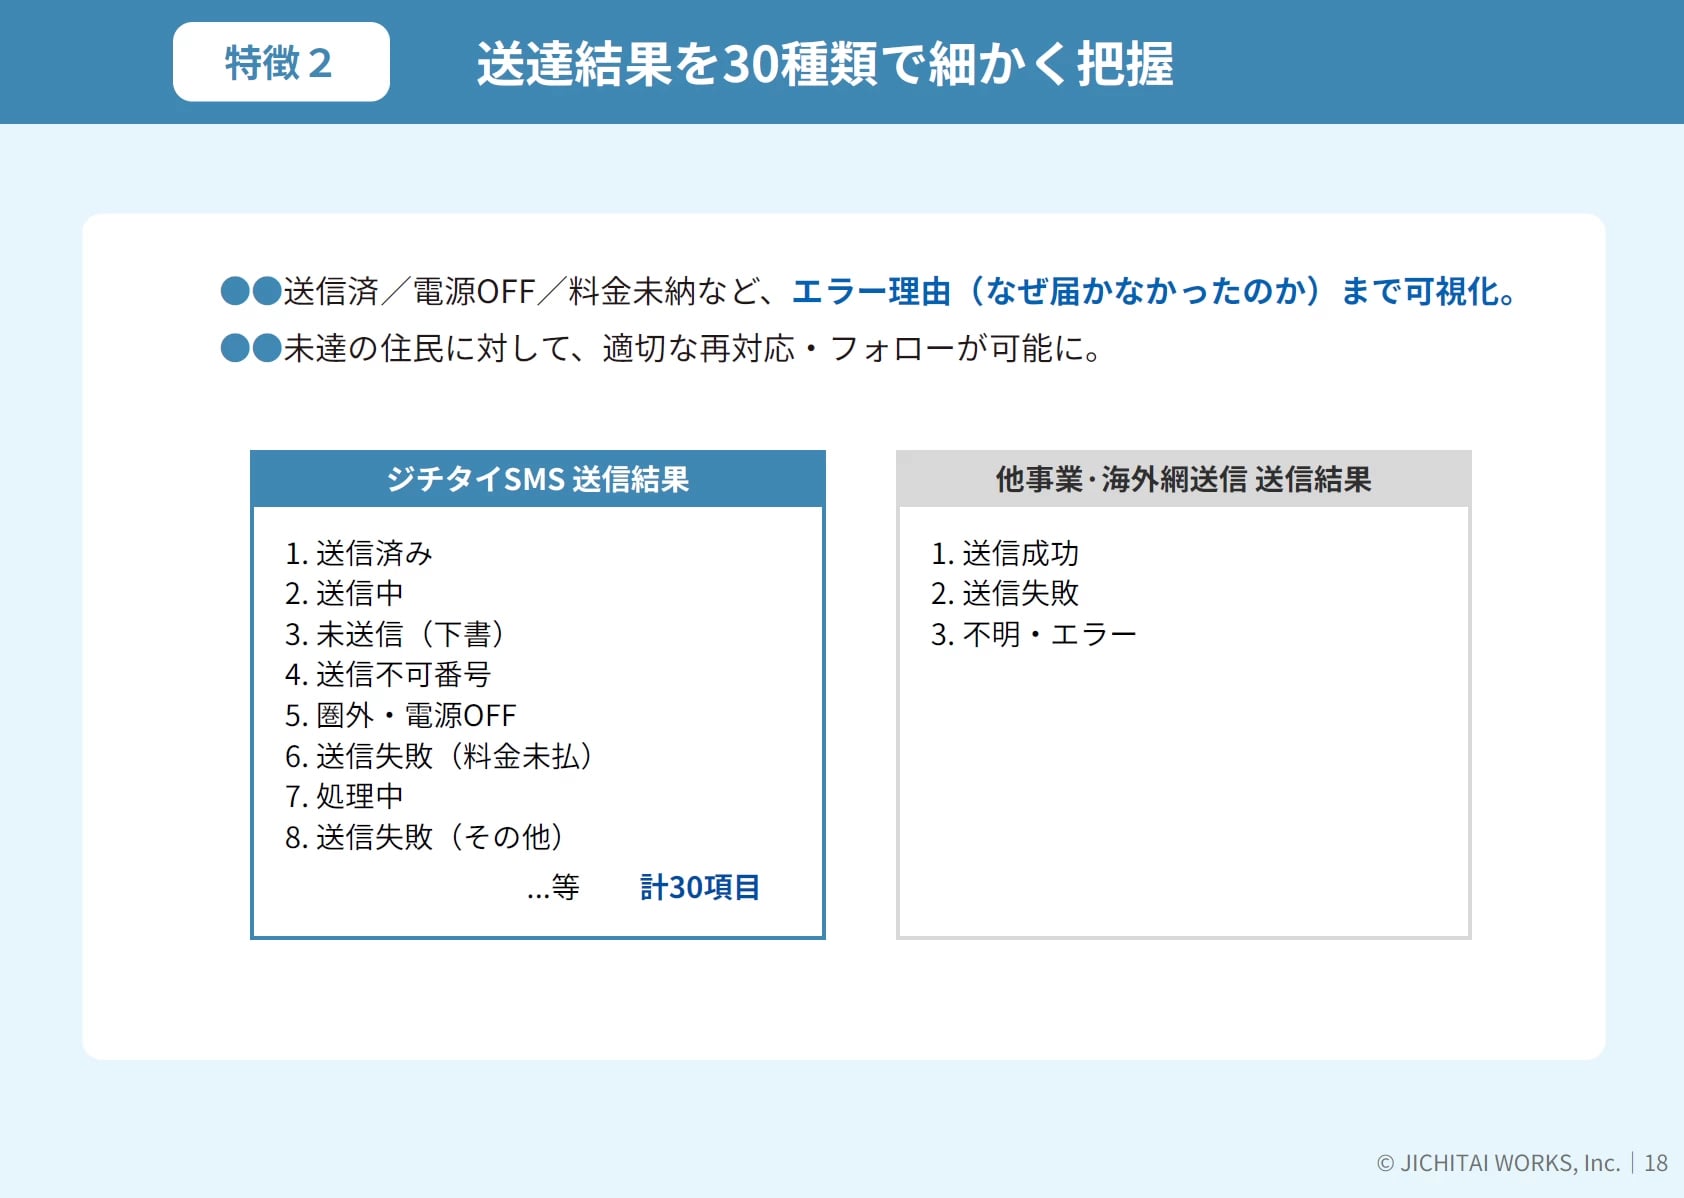Click list item 2. 送信中
This screenshot has width=1684, height=1198.
(x=344, y=593)
